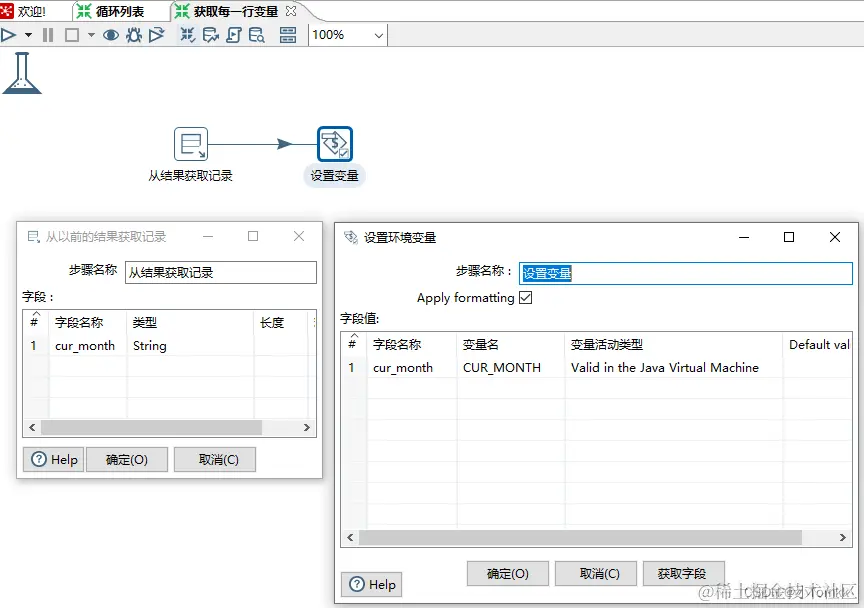Select the cur_month cell in left dialog
864x608 pixels.
pos(85,346)
